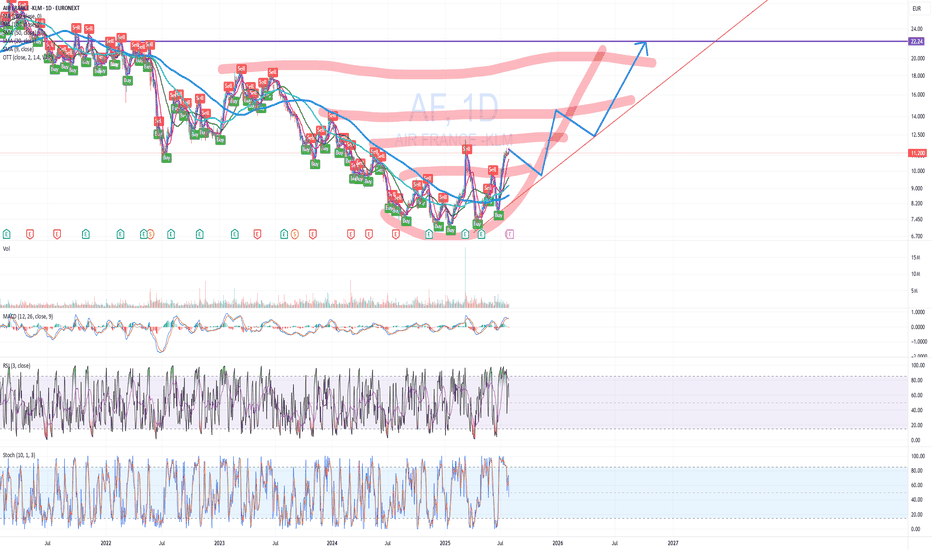Image resolution: width=932 pixels, height=550 pixels.
Task: Select the purple horizontal line at 22.24
Action: click(454, 42)
